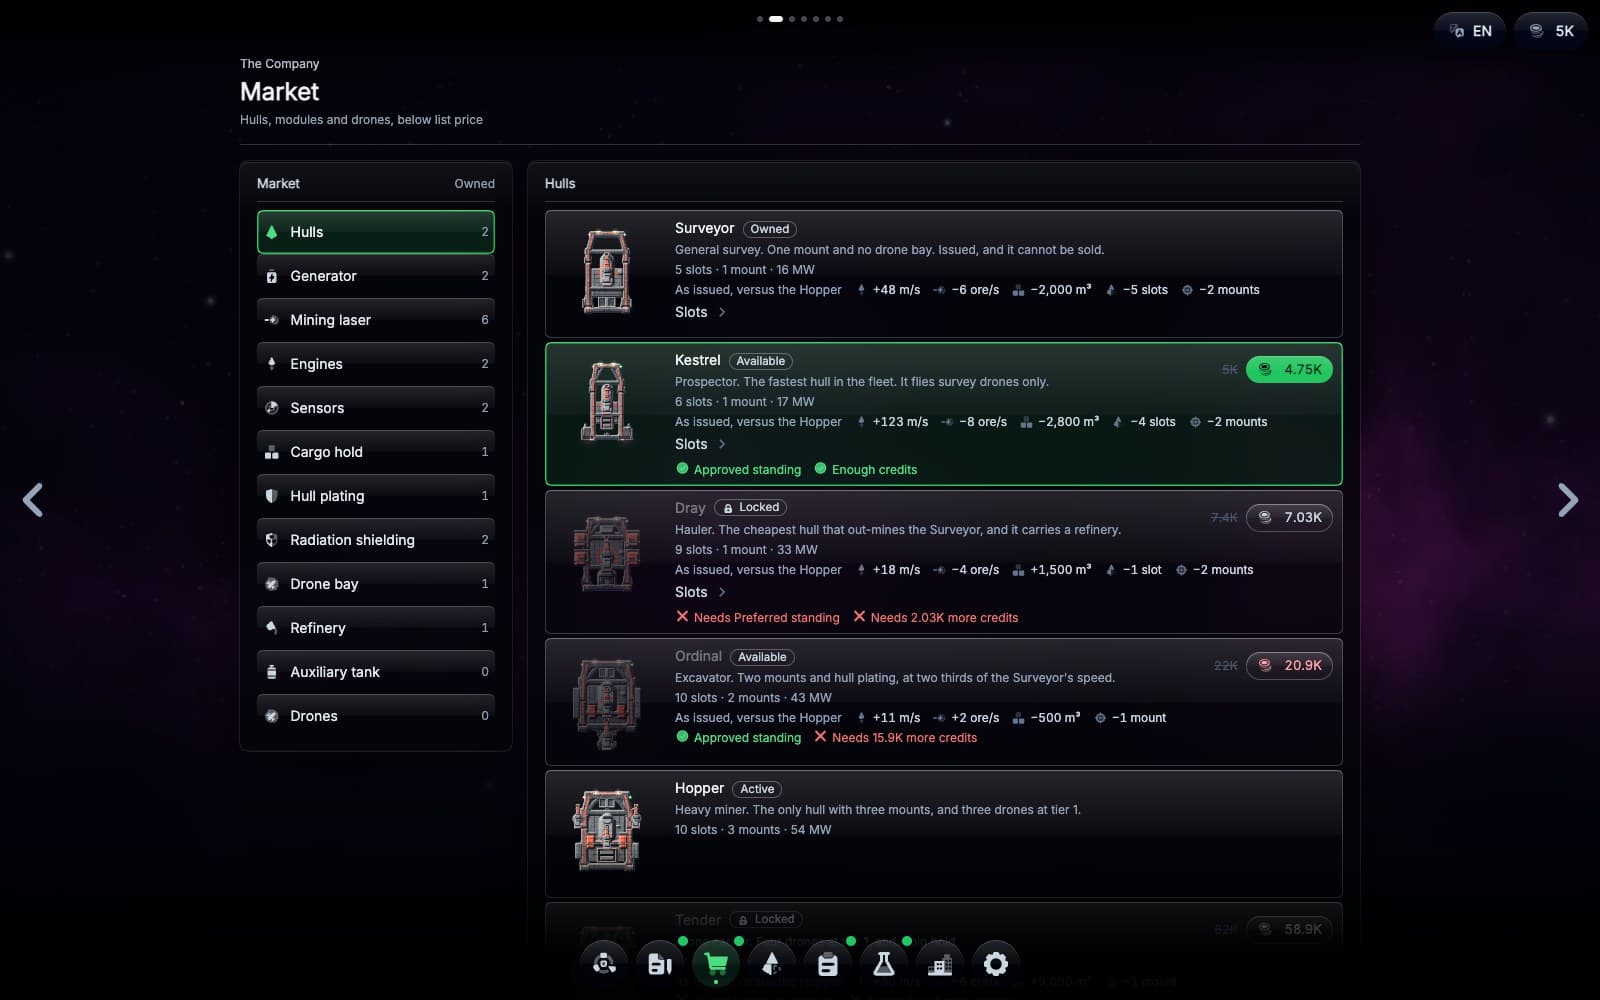Open the company buildings dock icon
Viewport: 1600px width, 1000px height.
pos(940,964)
